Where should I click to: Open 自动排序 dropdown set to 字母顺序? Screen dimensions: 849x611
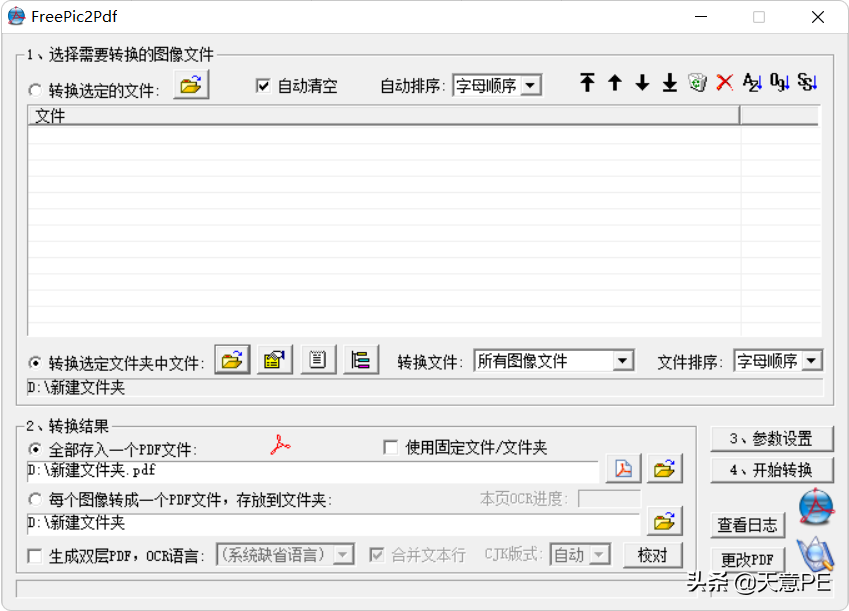point(497,85)
